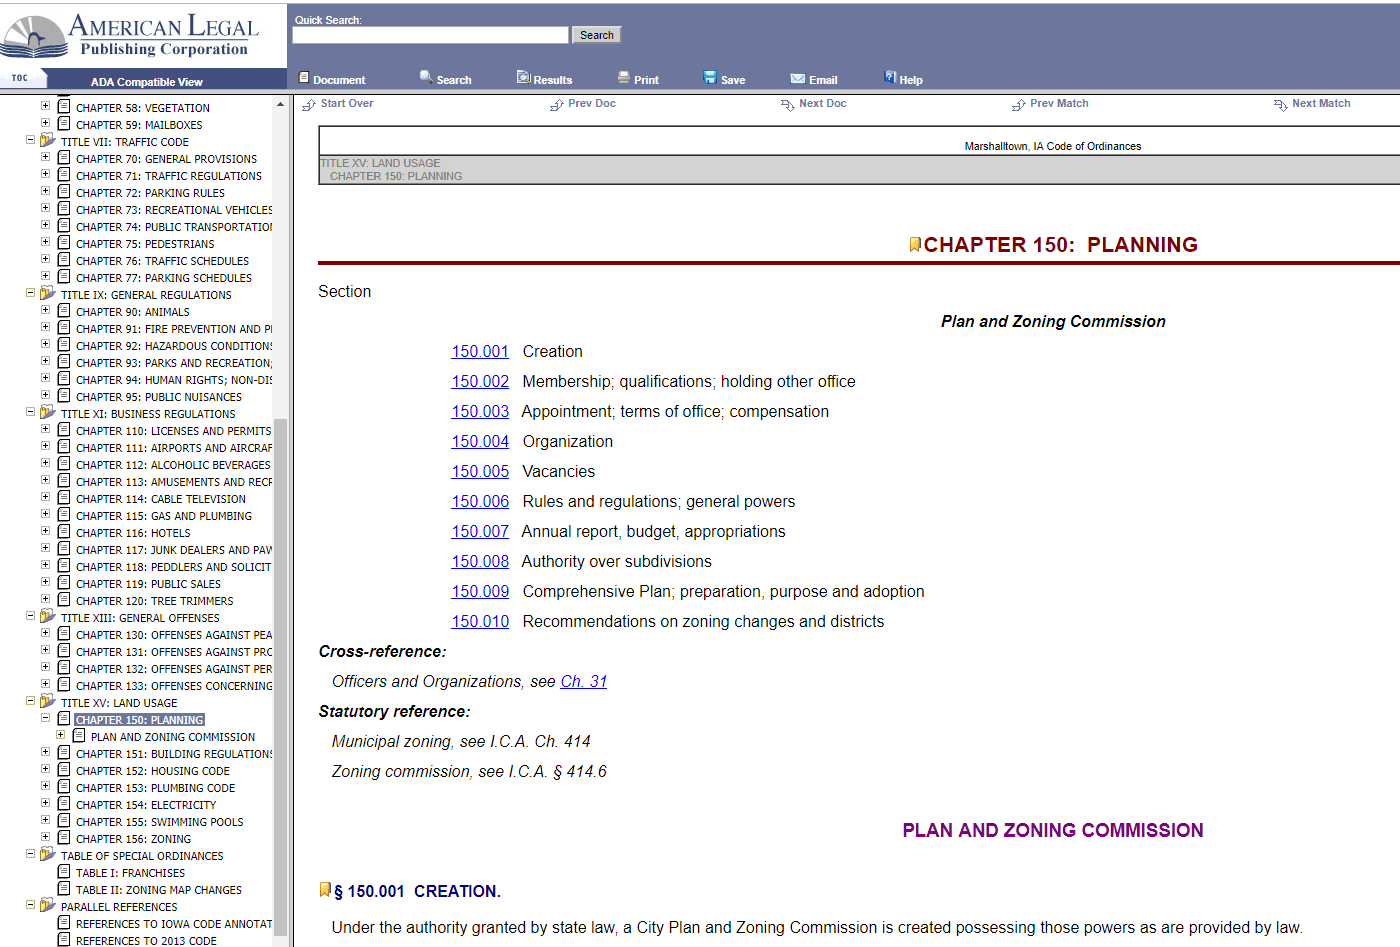Click the Search button next to Quick Search
Screen dimensions: 1400x947
[x=596, y=34]
